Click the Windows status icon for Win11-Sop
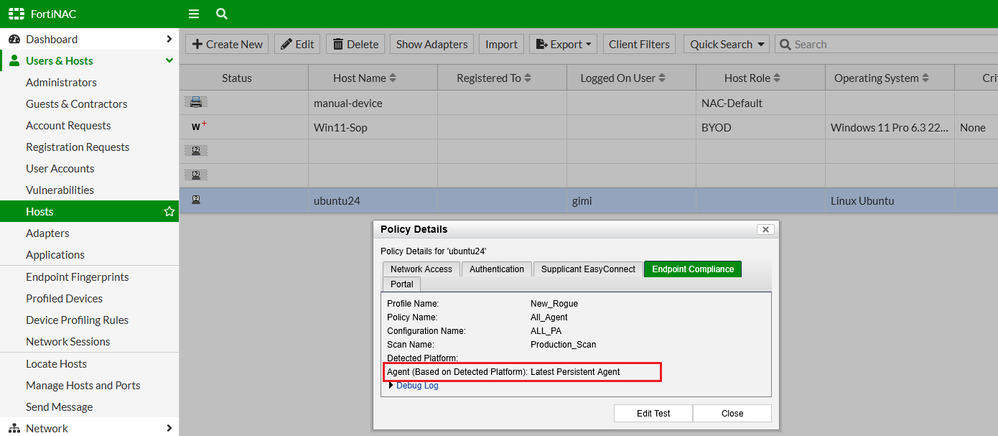The height and width of the screenshot is (436, 998). pos(198,127)
